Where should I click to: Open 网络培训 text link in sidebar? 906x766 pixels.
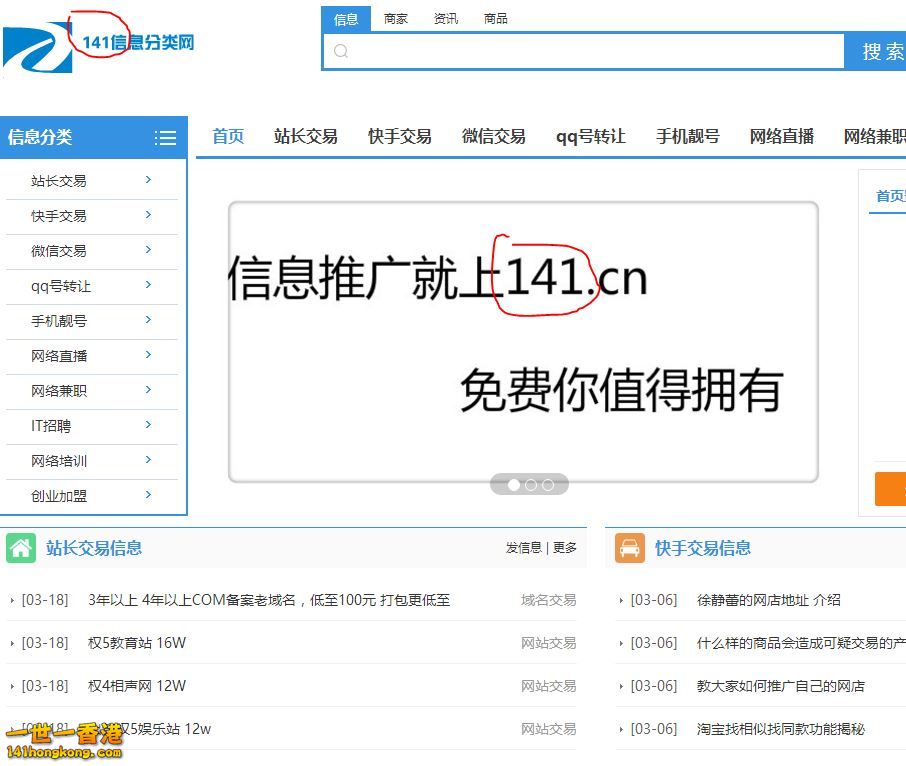(59, 461)
